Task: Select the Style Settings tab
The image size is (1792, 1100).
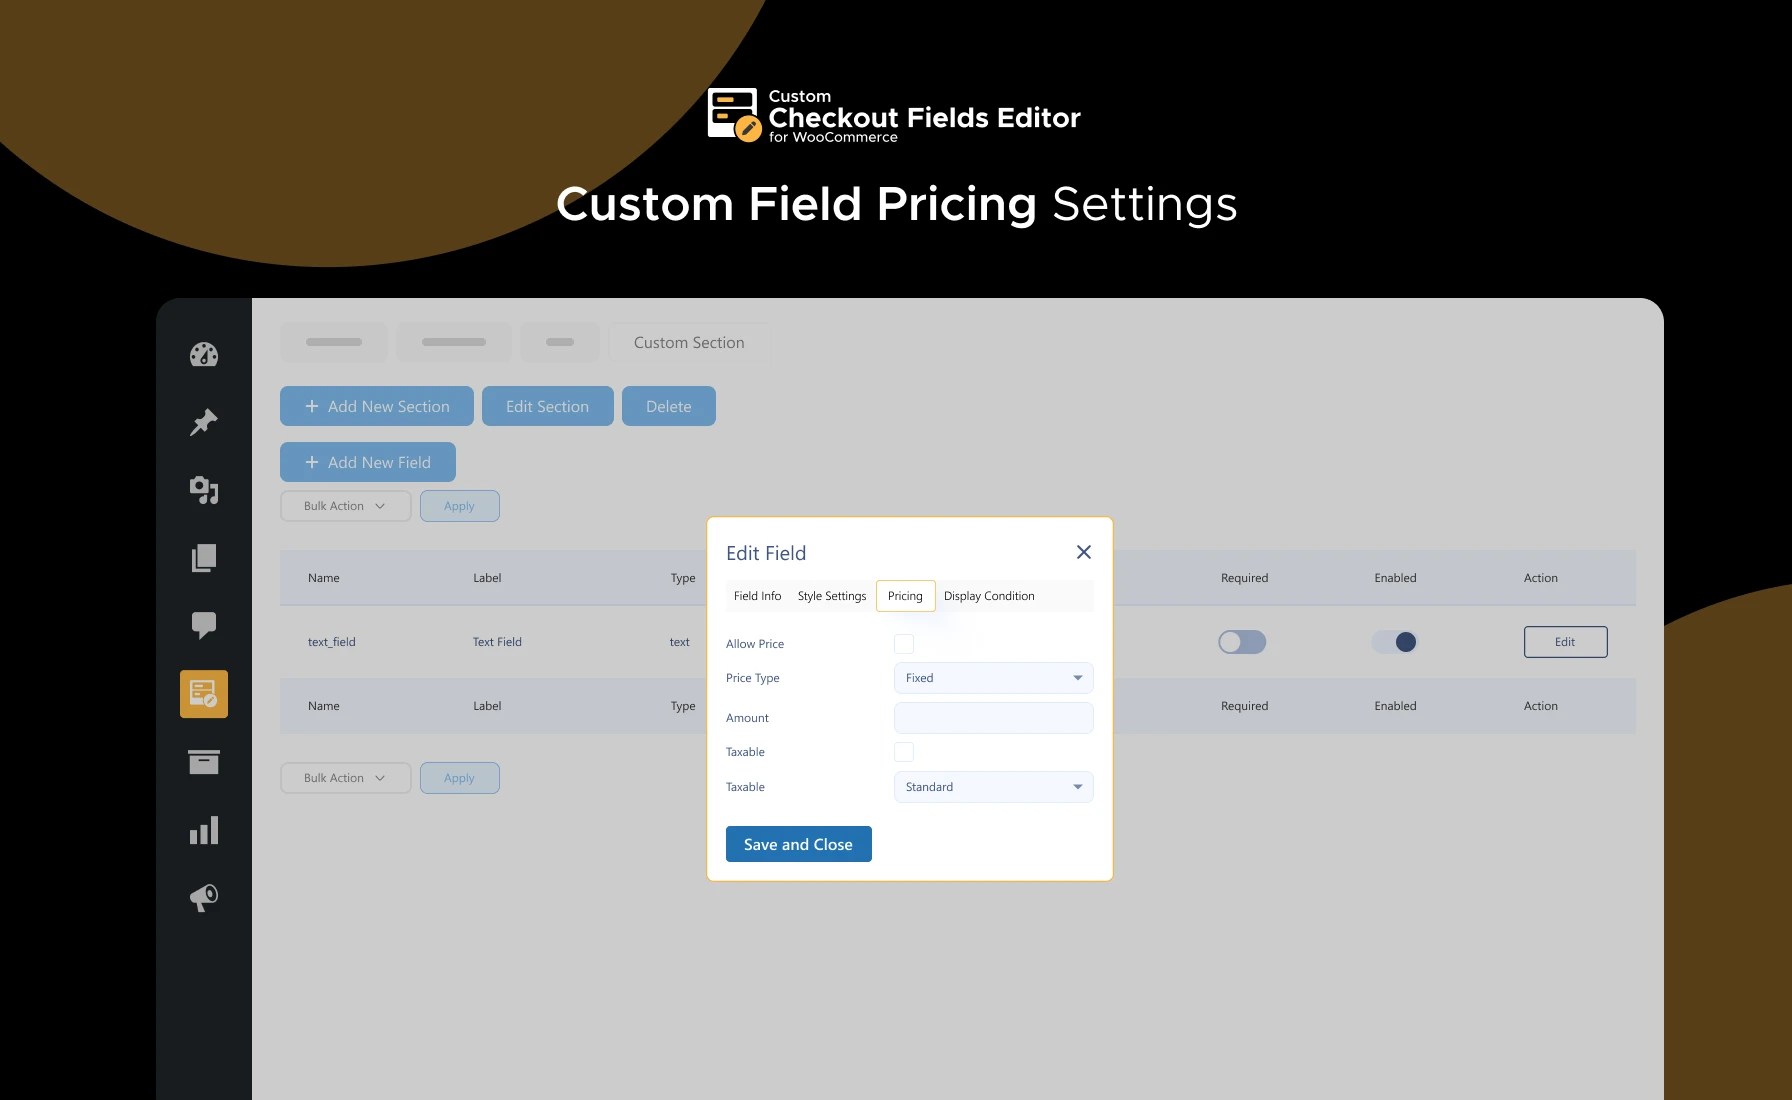Action: (x=831, y=595)
